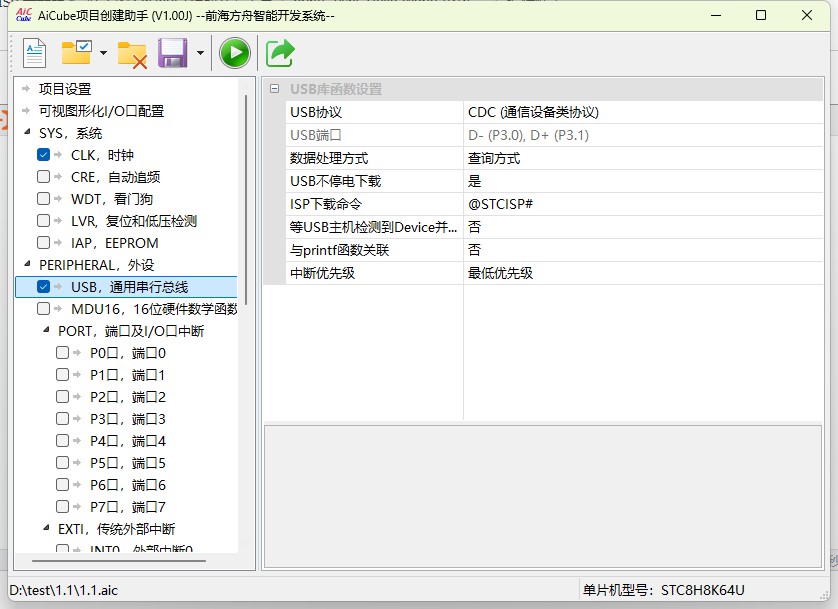Click the open project folder icon
This screenshot has width=838, height=609.
76,53
